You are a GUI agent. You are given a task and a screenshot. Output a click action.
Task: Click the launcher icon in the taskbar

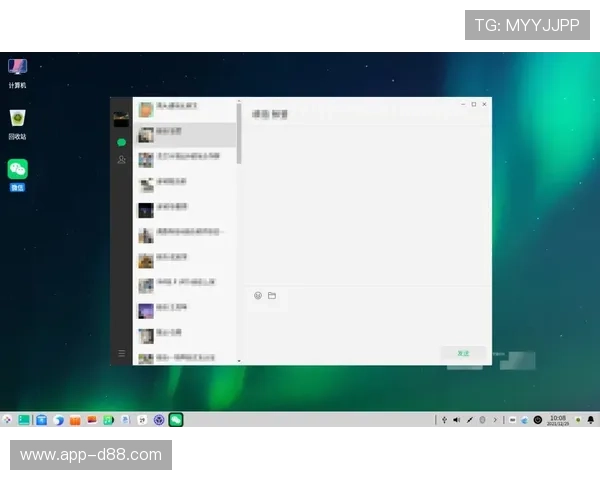(x=7, y=420)
